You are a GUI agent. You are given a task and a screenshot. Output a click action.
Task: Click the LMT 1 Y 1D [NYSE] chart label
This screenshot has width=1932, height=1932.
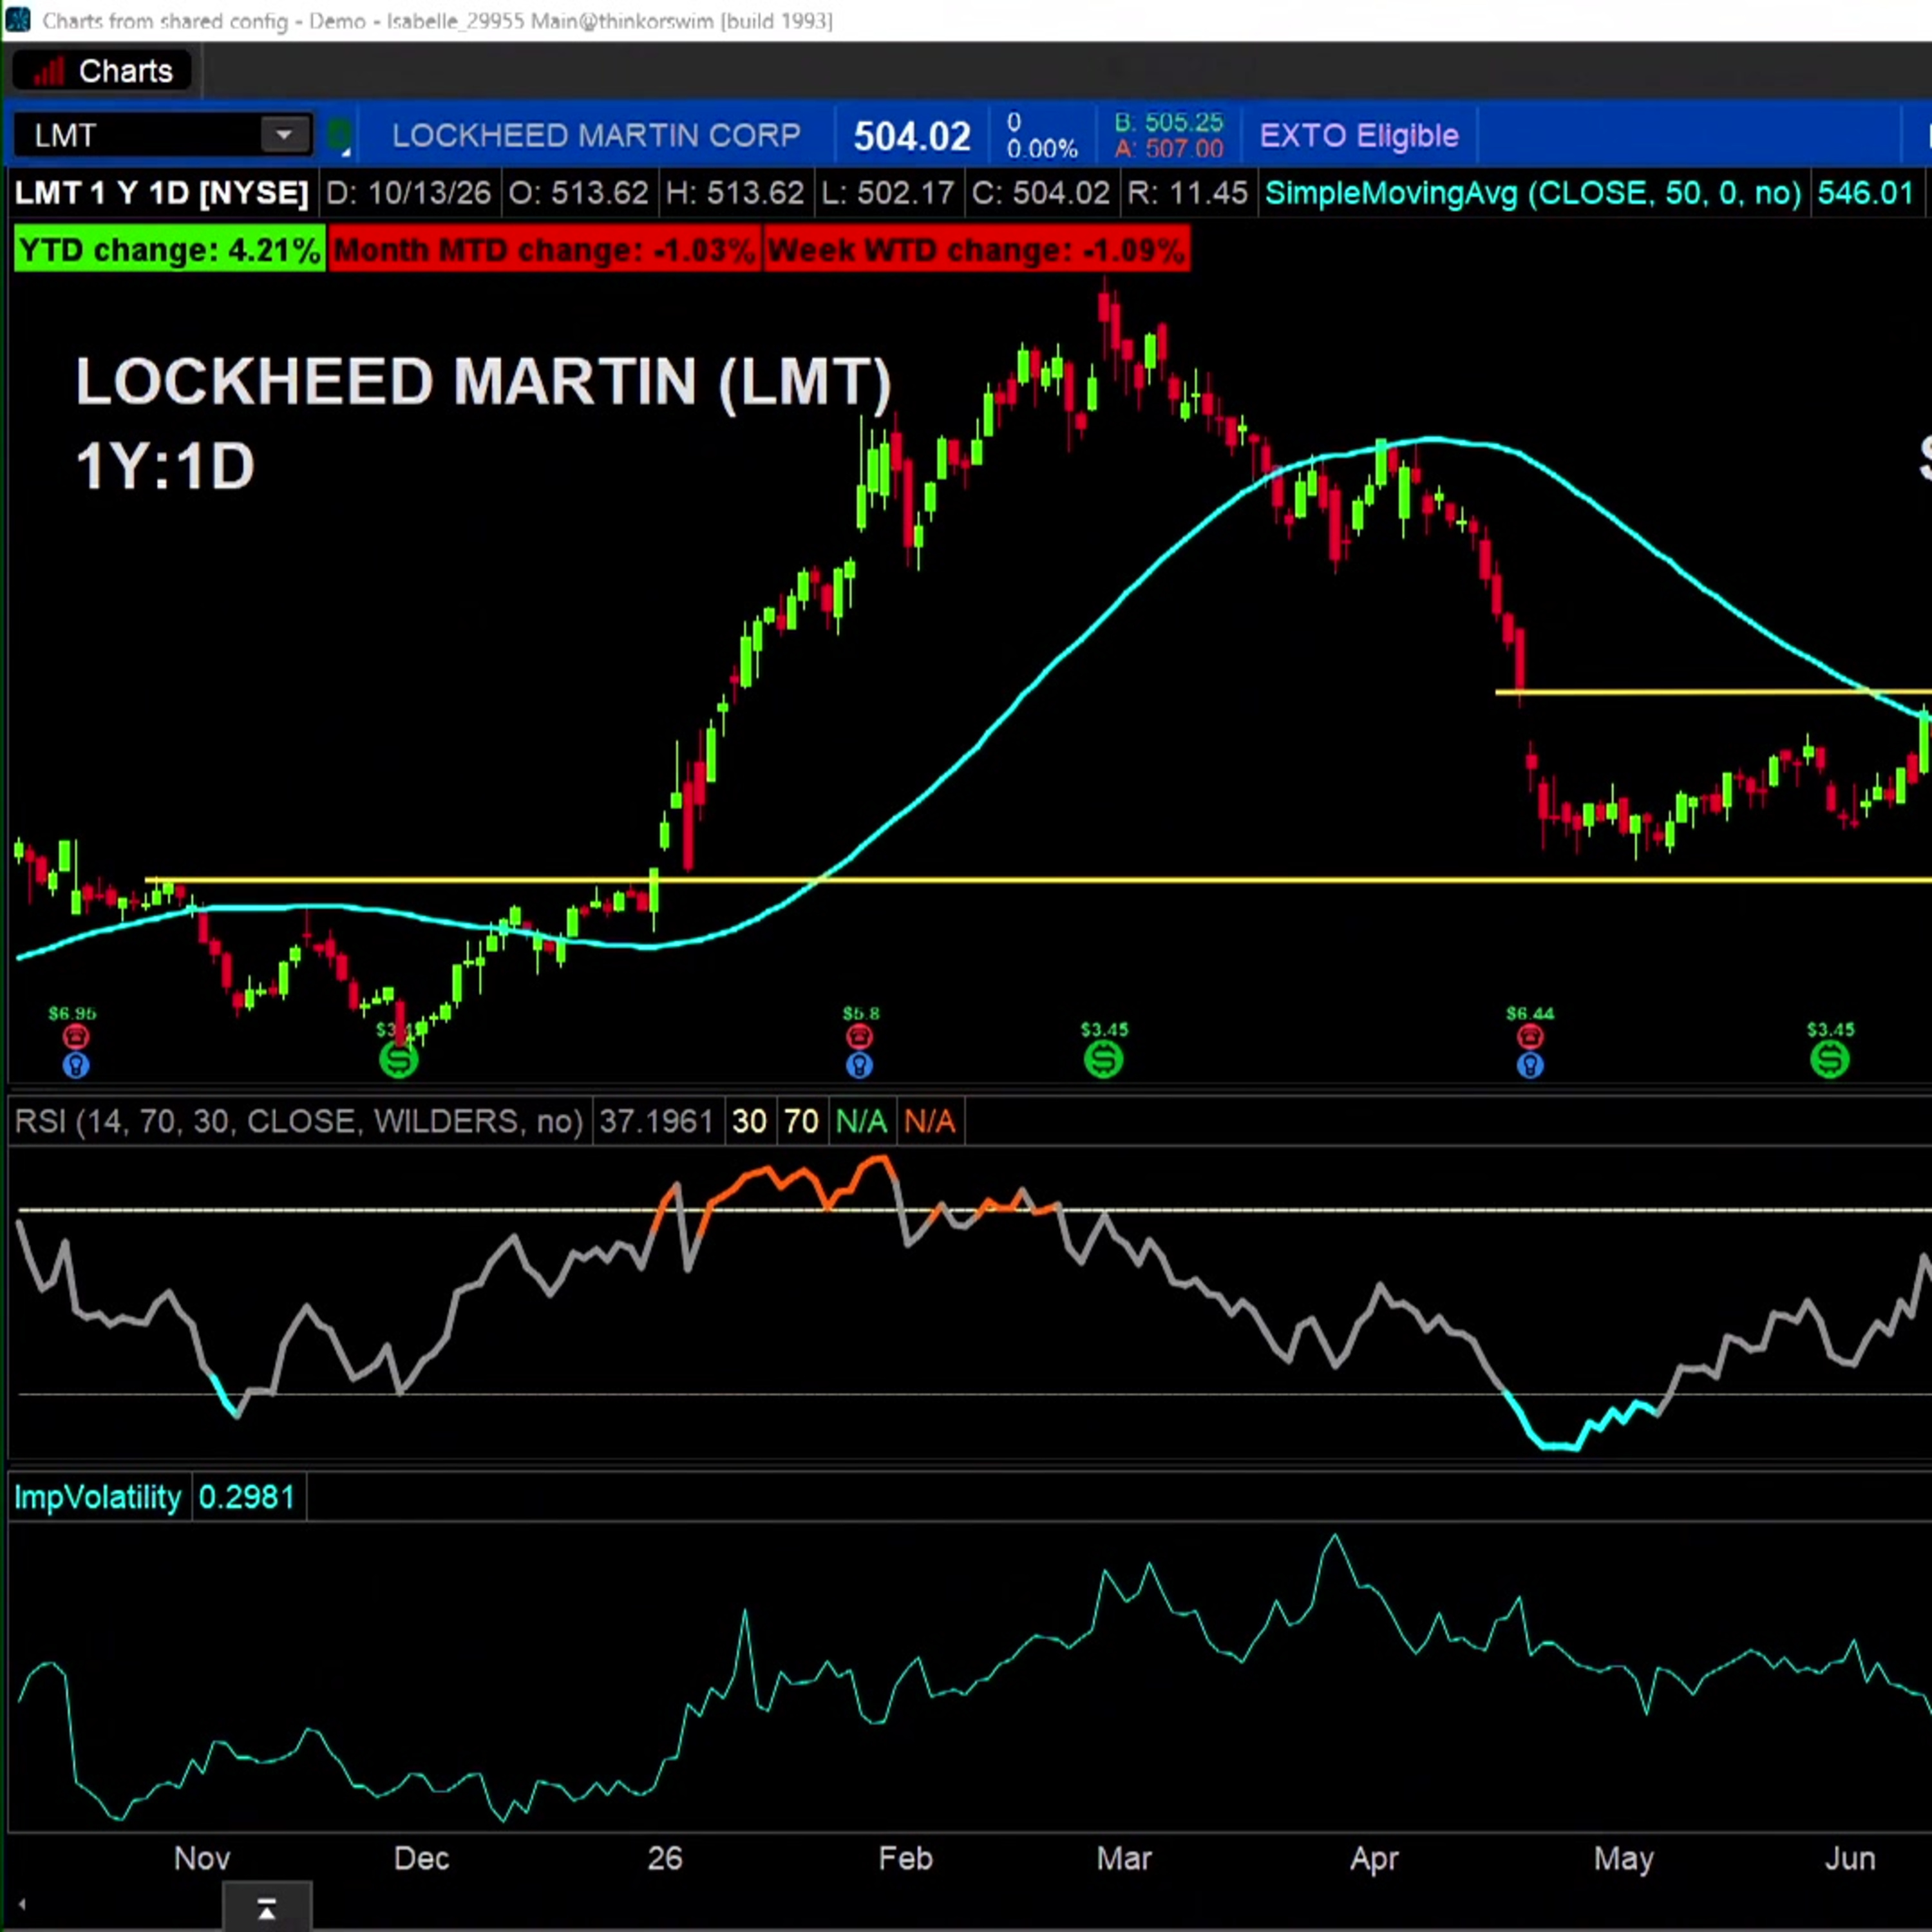[162, 193]
